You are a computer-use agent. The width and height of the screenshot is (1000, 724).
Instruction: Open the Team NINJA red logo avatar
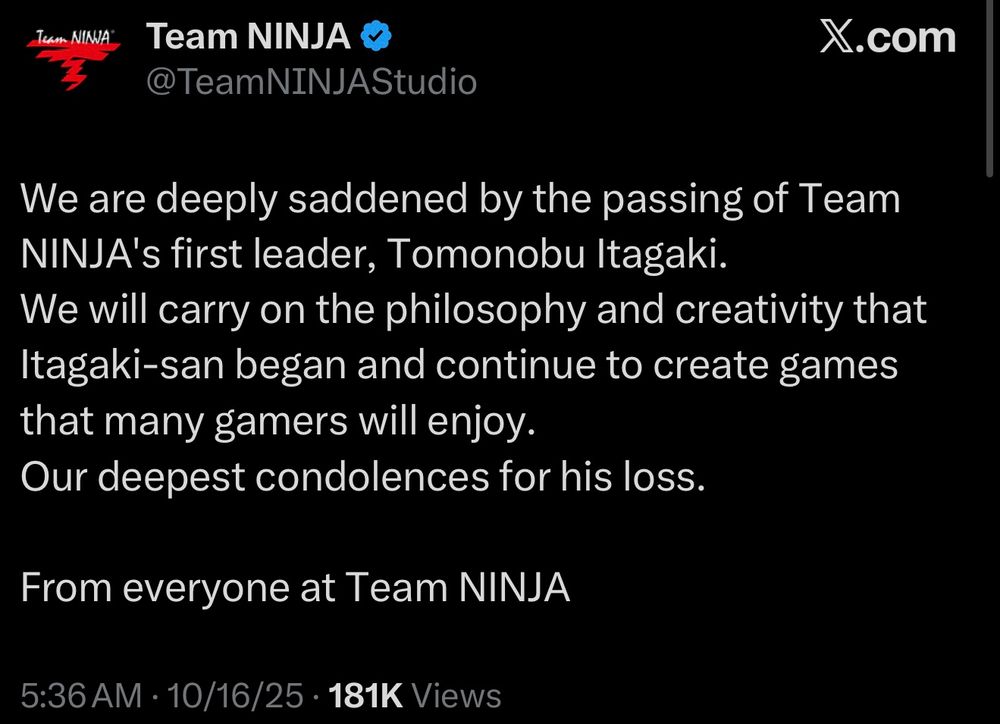72,57
